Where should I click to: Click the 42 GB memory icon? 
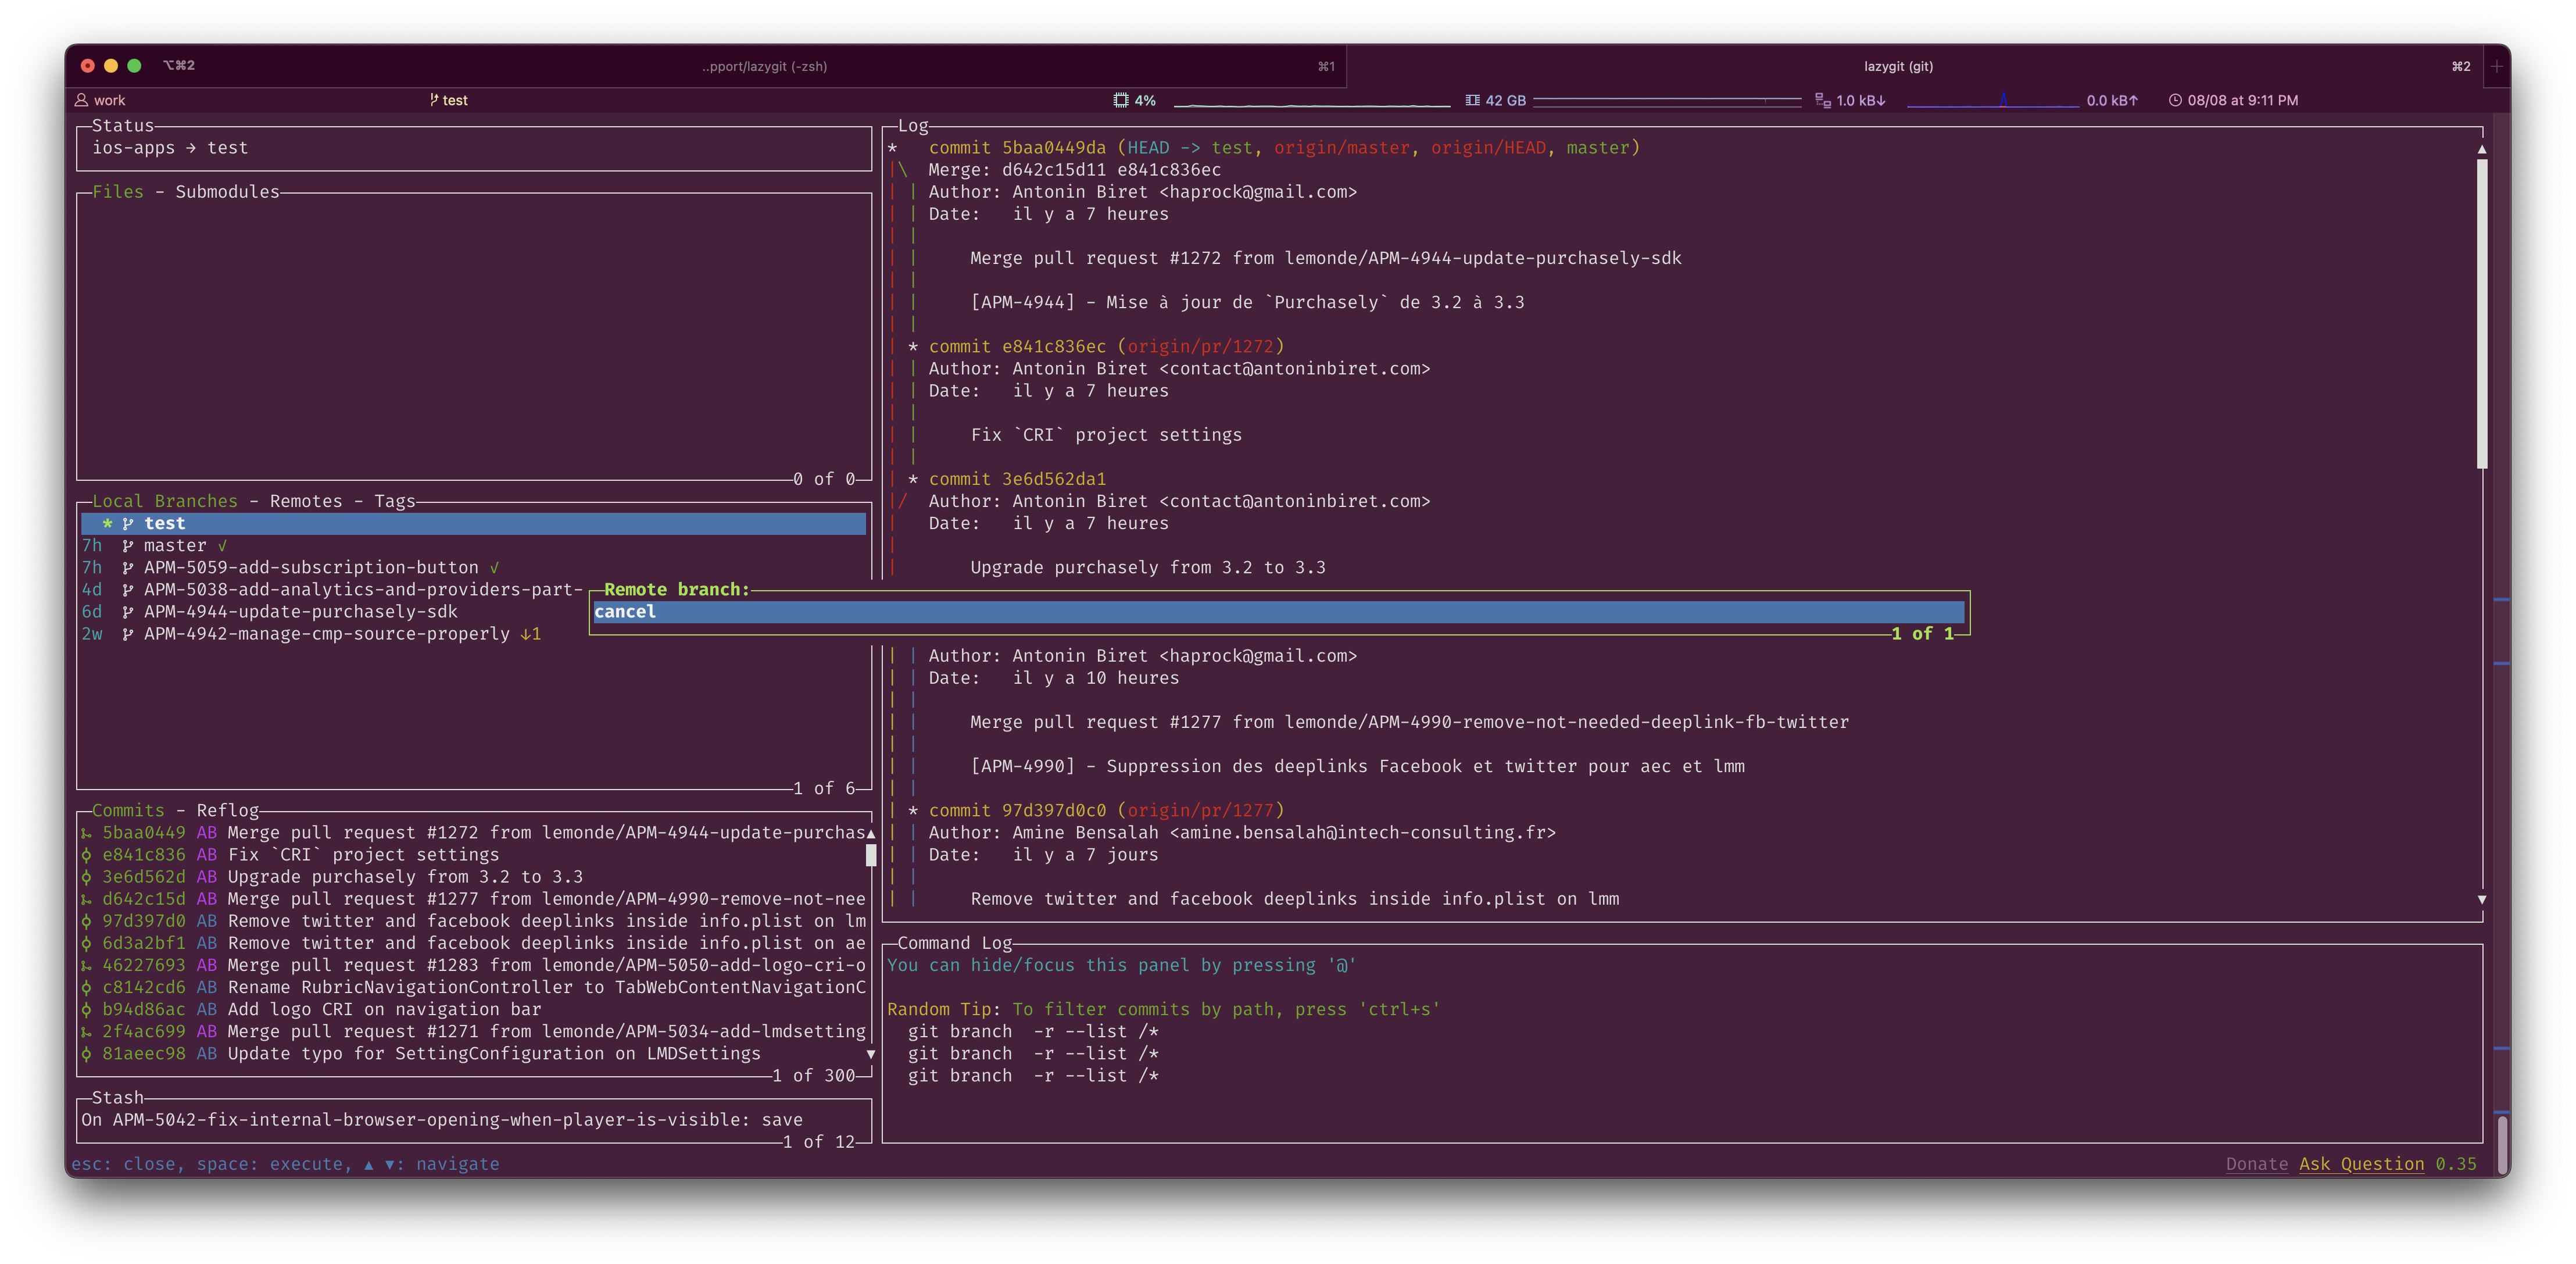coord(1472,100)
